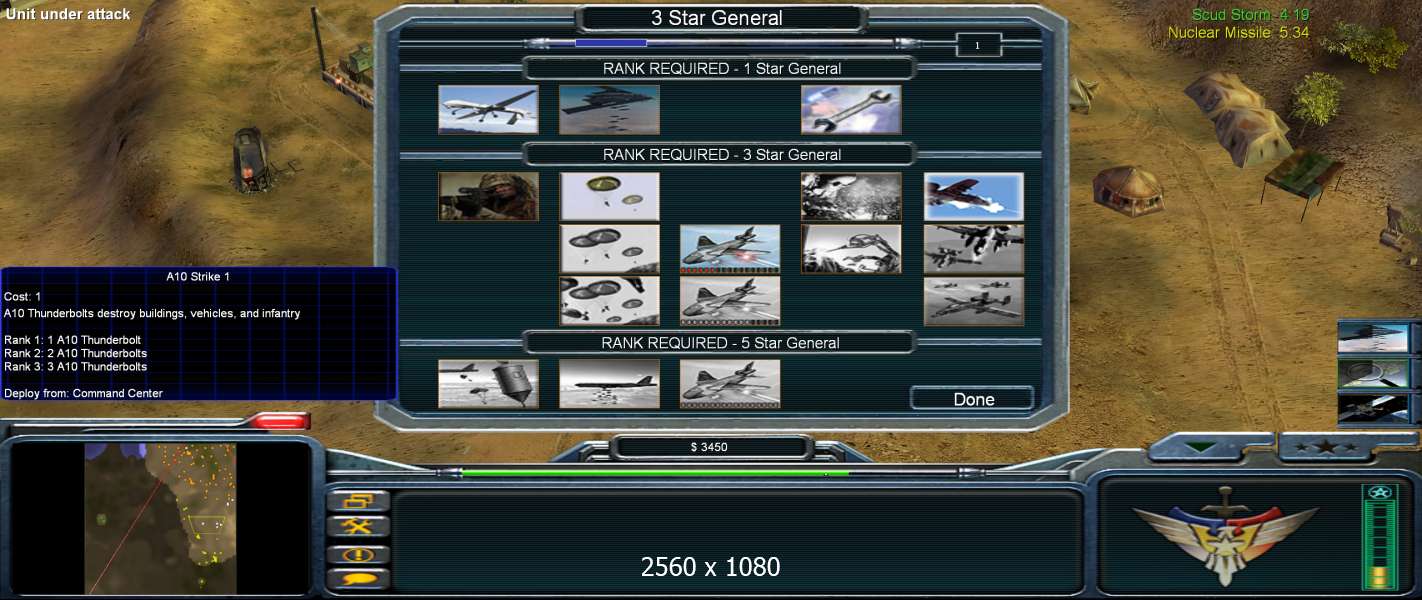Viewport: 1422px width, 600px height.
Task: Open the chat speech bubble button
Action: [x=358, y=579]
